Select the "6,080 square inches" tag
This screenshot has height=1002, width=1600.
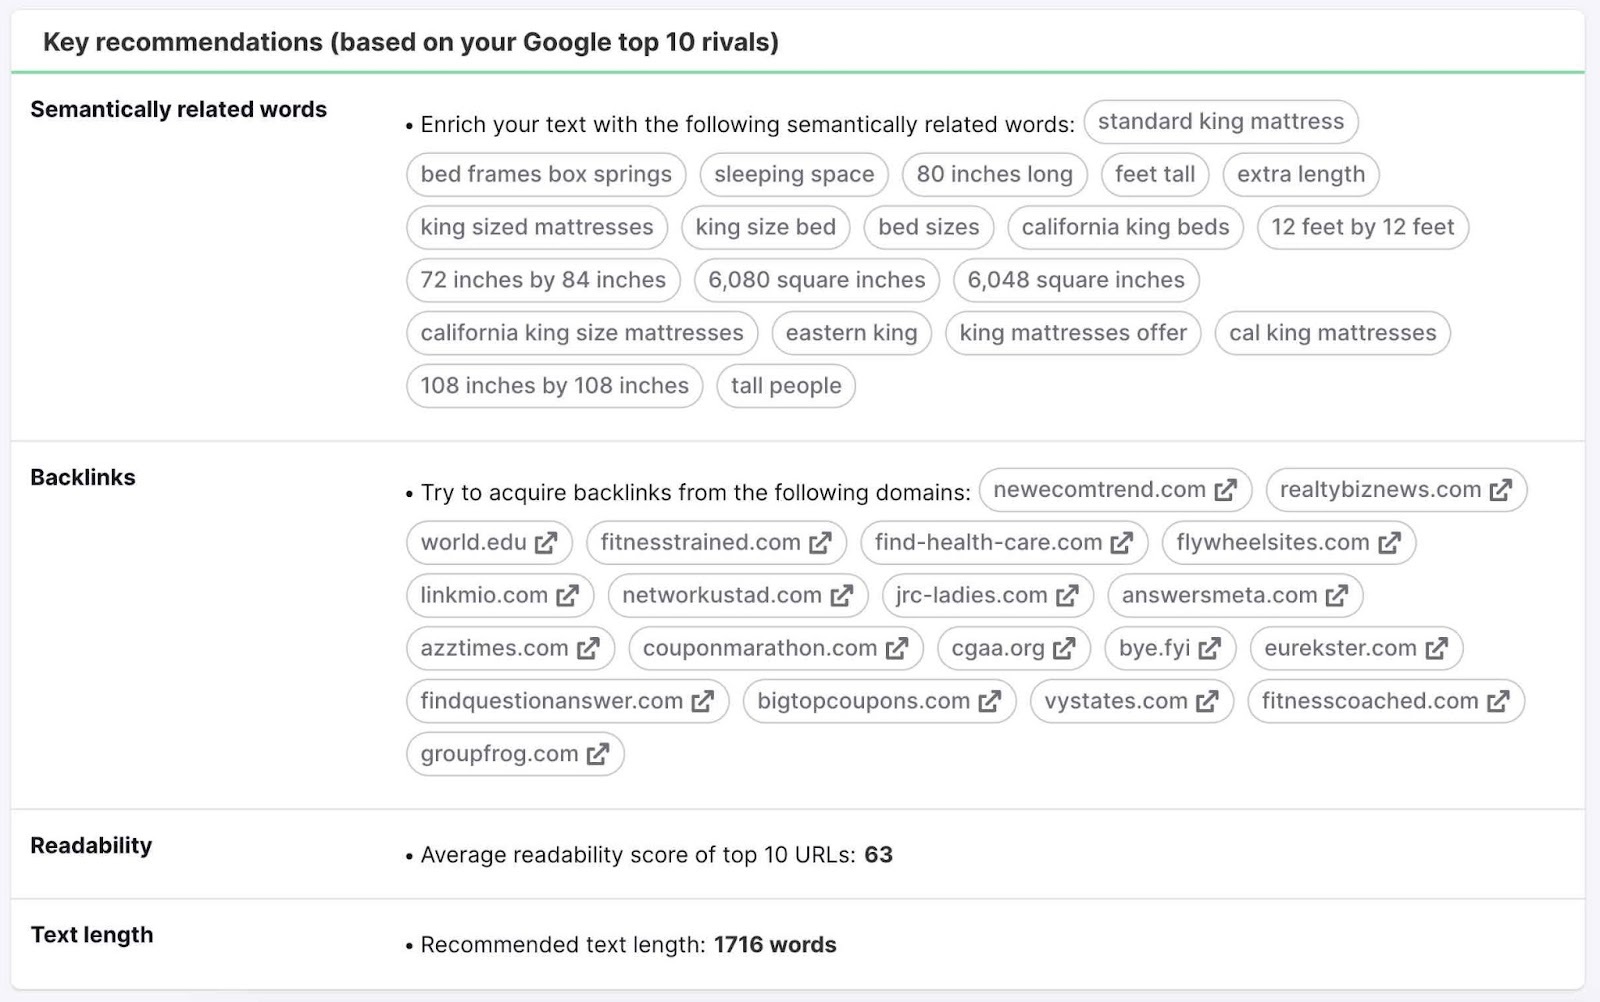pos(817,280)
